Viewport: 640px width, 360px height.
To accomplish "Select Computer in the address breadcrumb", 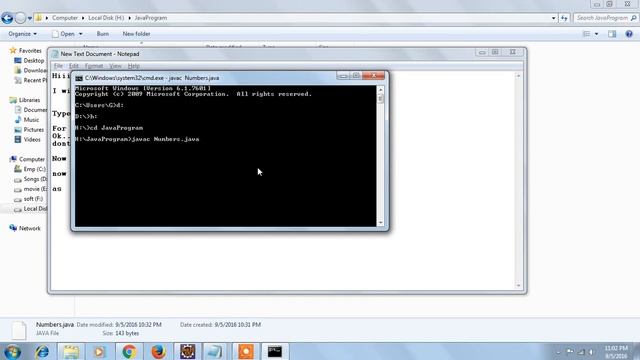I will point(64,18).
